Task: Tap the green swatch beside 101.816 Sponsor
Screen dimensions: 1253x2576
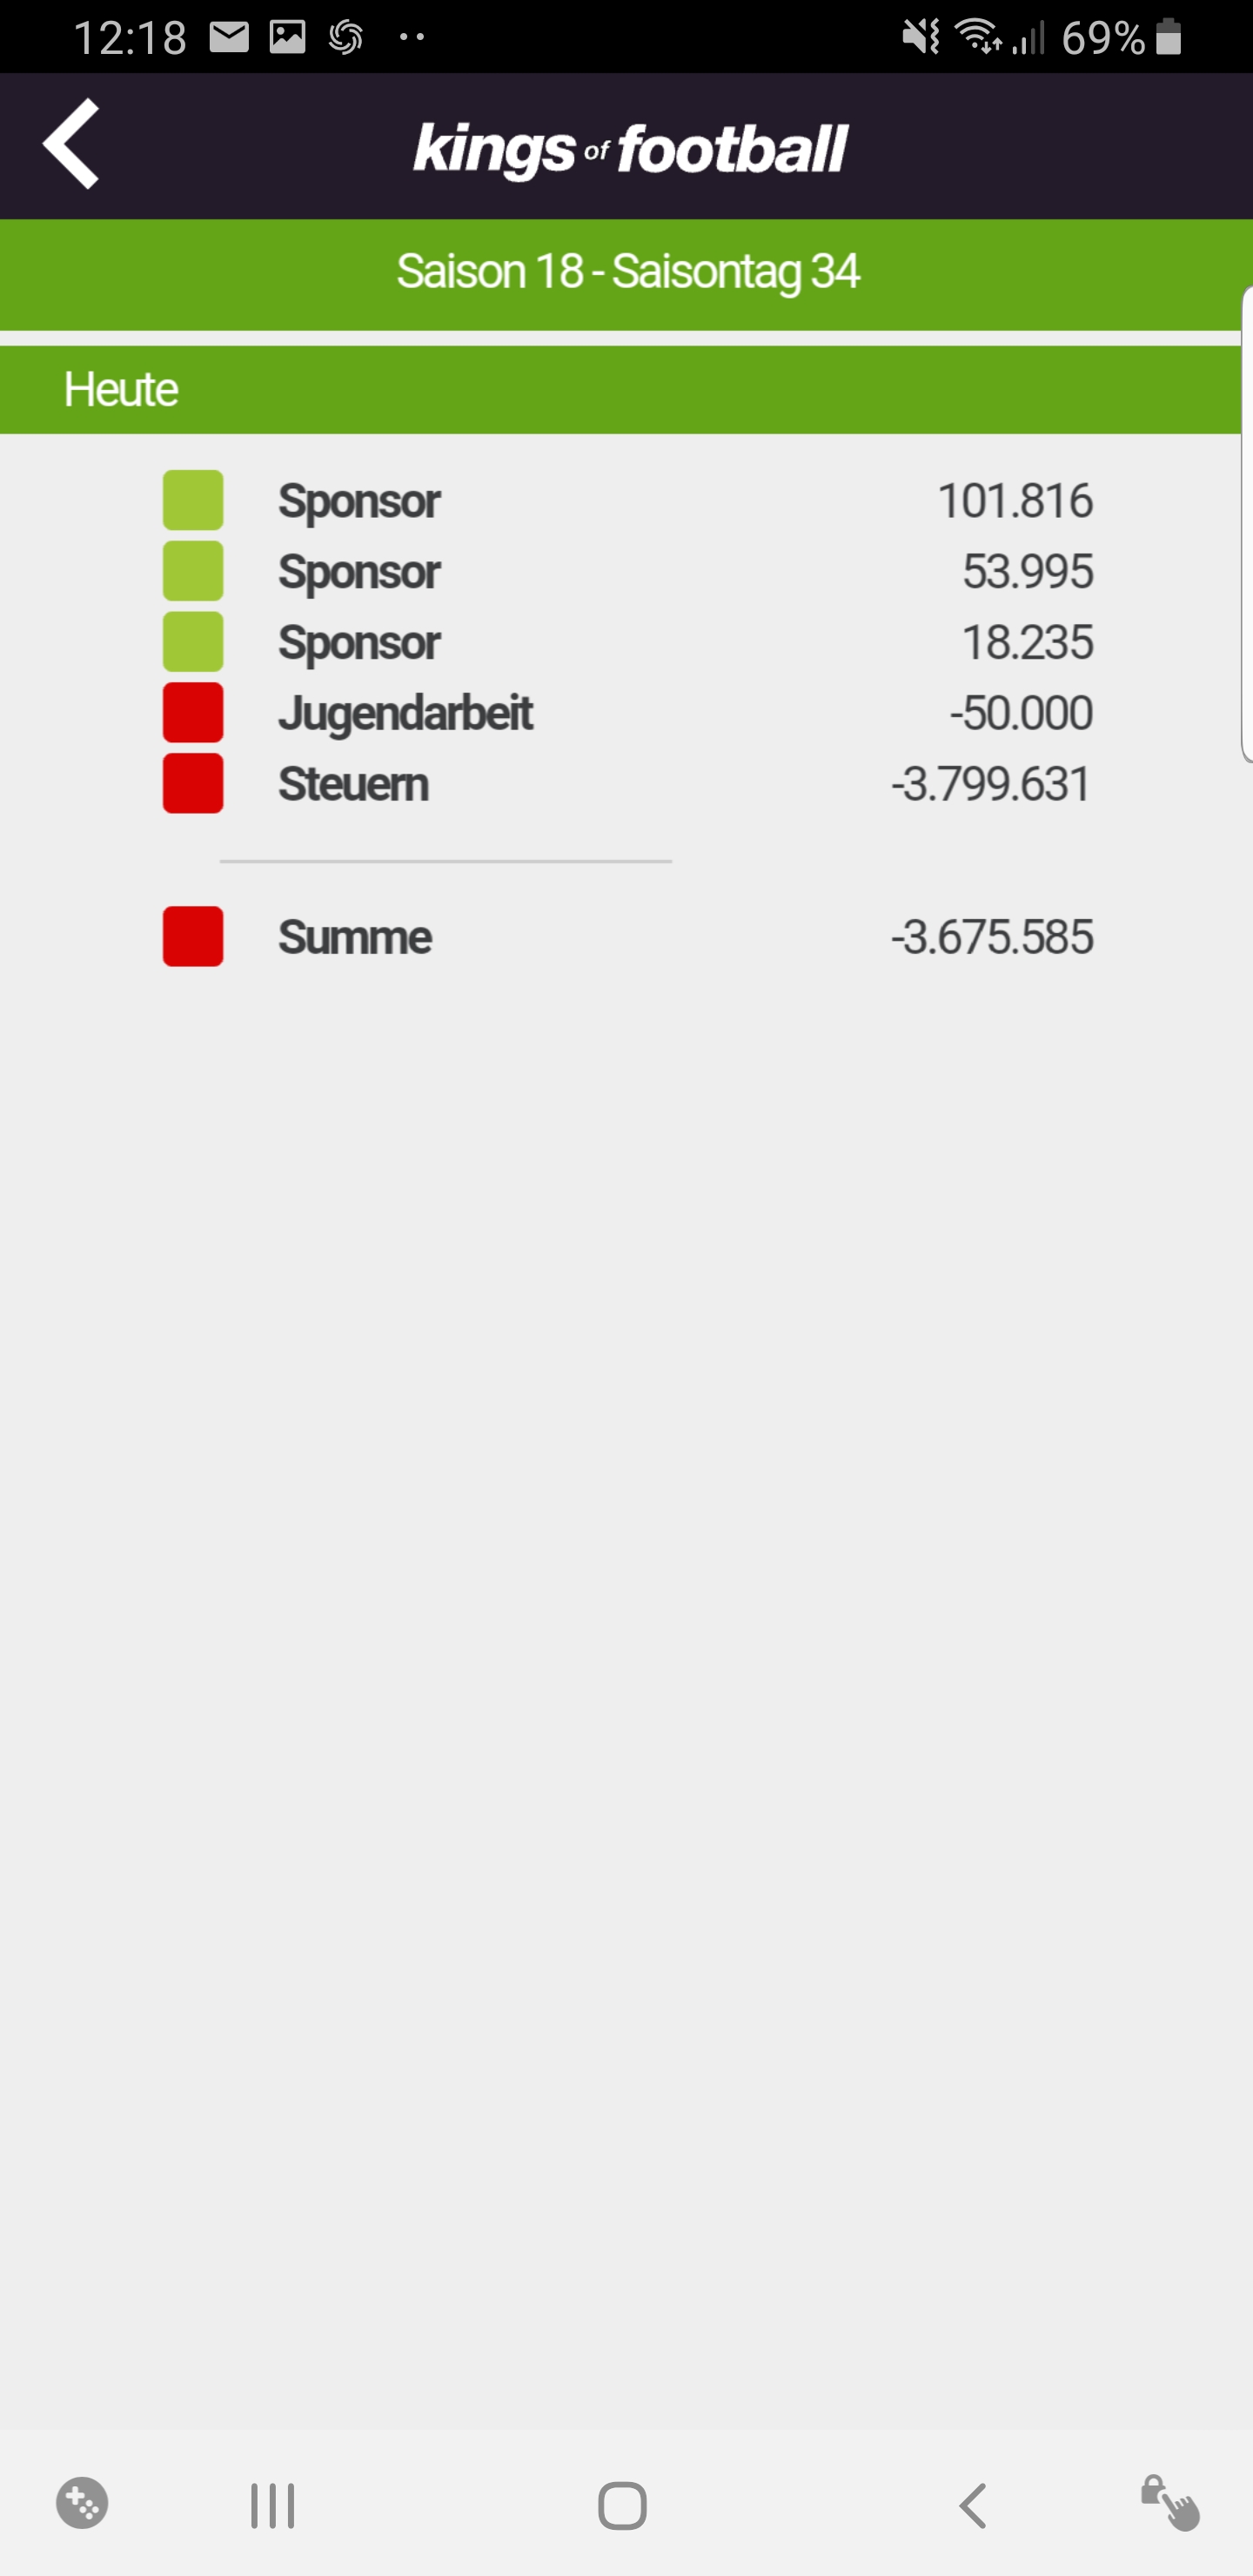Action: coord(193,500)
